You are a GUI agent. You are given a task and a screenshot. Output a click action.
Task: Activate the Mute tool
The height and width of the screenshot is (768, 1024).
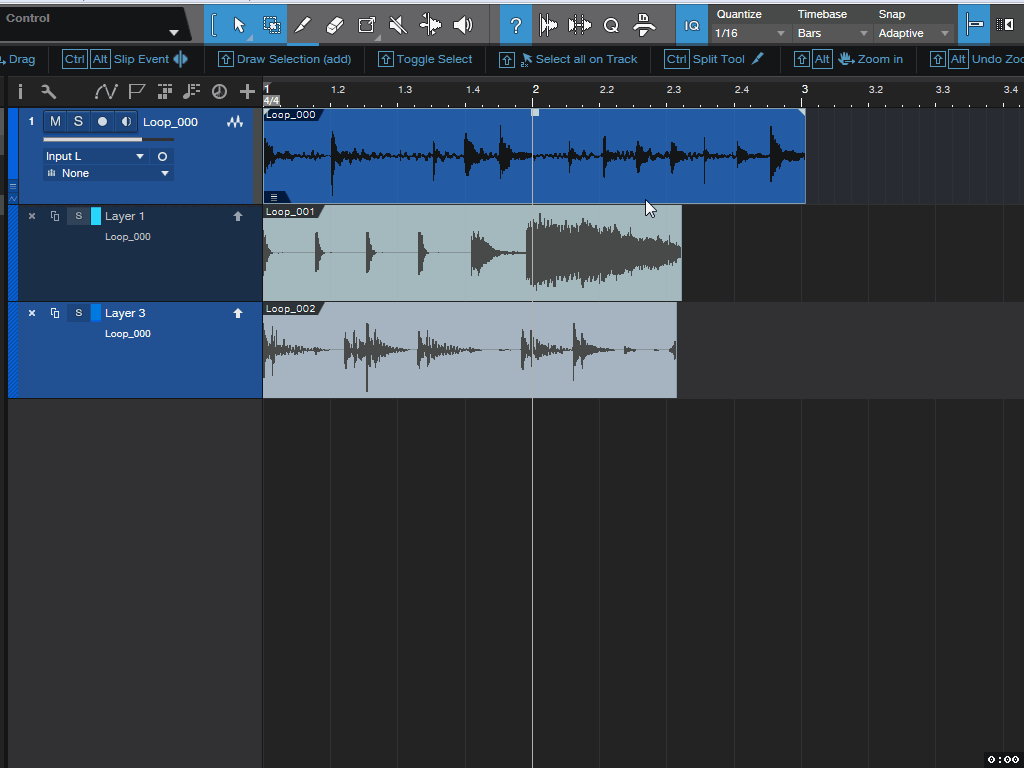pyautogui.click(x=398, y=25)
